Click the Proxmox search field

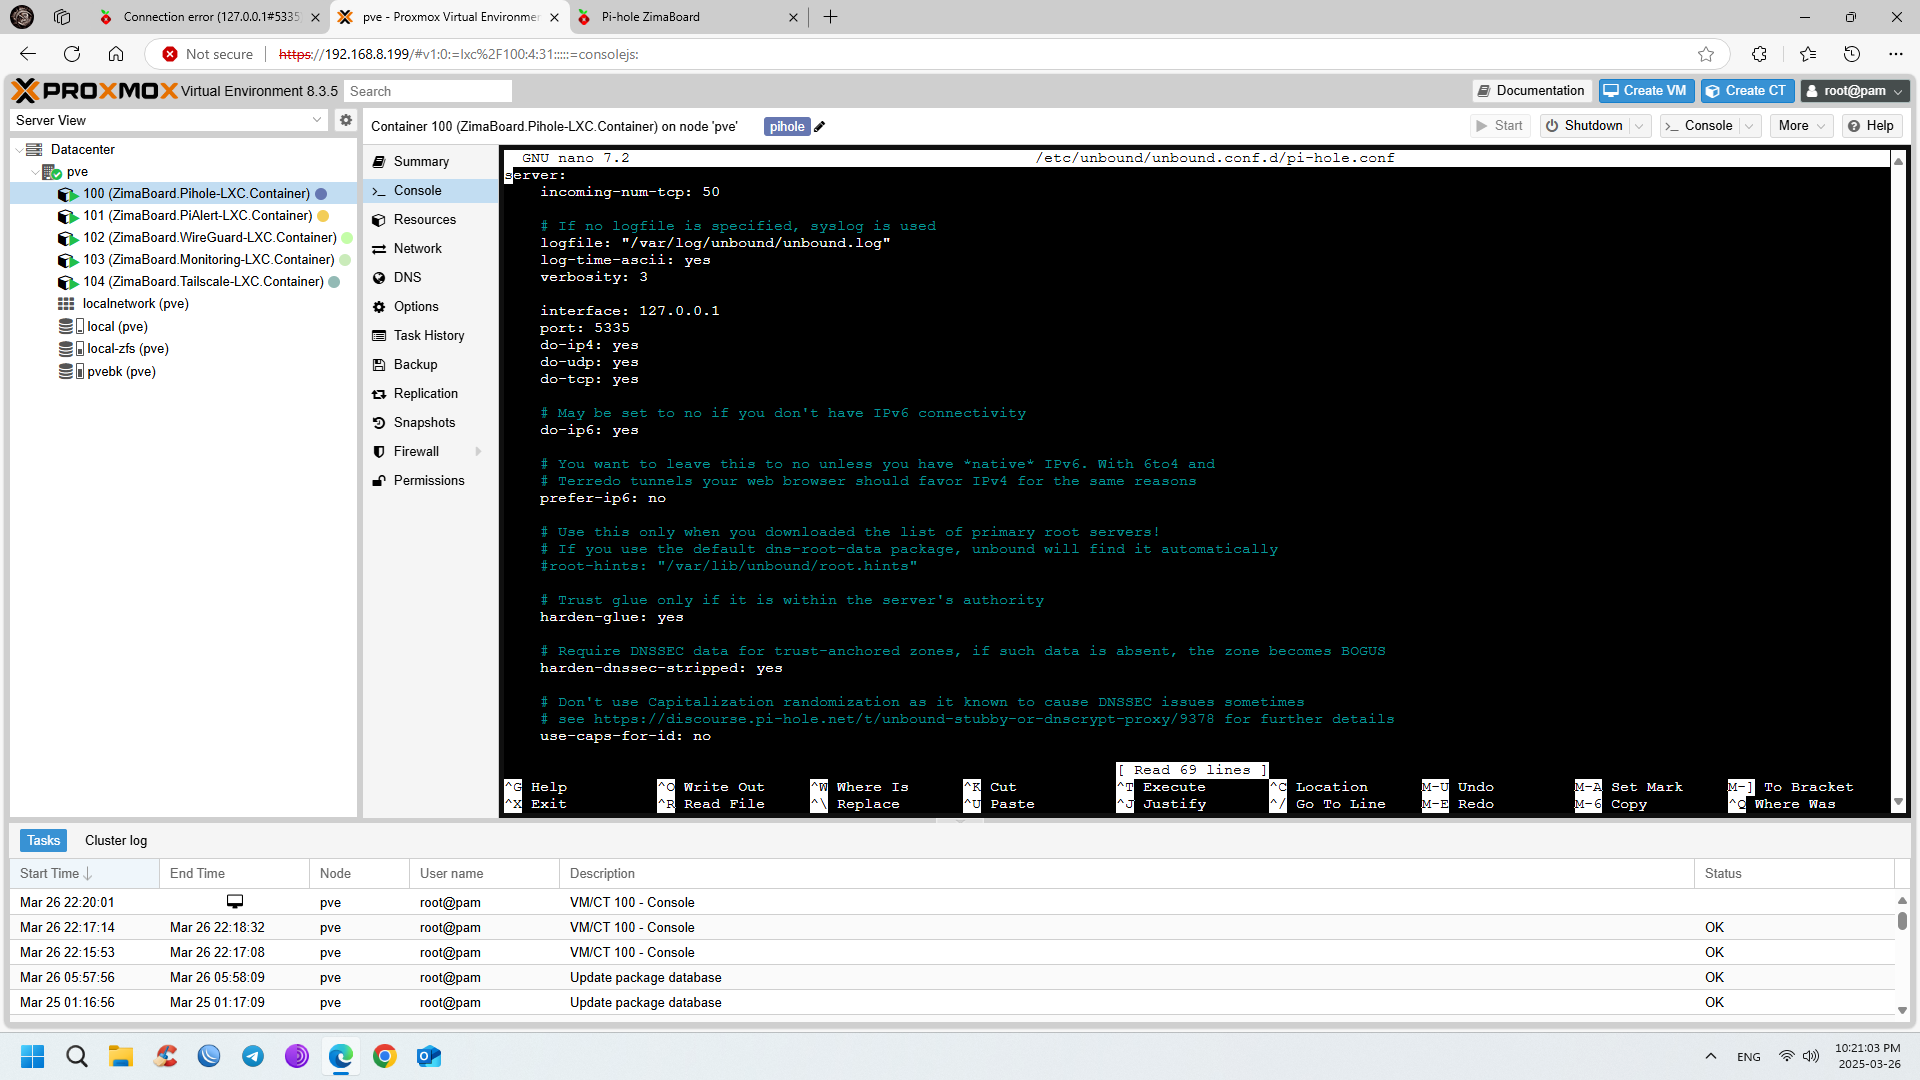point(428,91)
